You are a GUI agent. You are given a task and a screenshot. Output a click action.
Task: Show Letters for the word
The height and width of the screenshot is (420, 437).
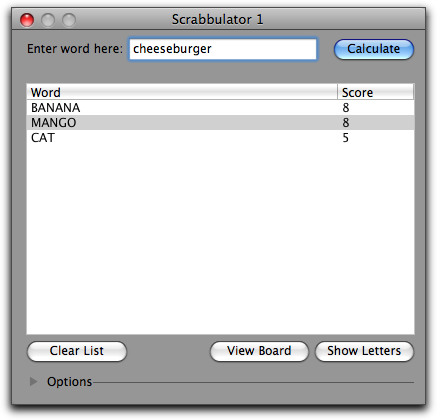coord(364,351)
